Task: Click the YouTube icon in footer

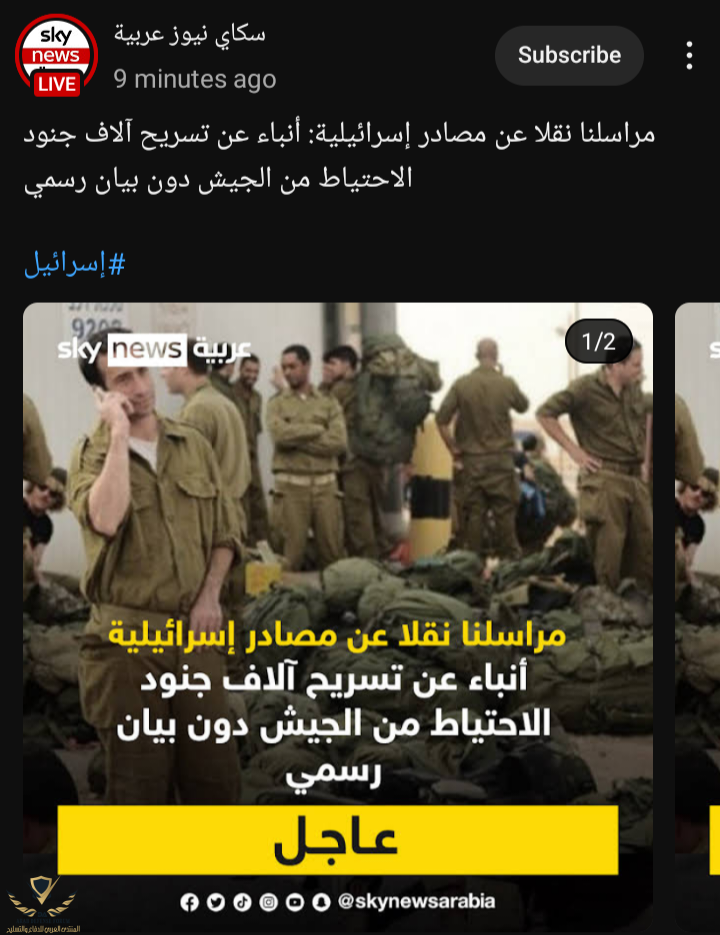Action: [x=295, y=902]
